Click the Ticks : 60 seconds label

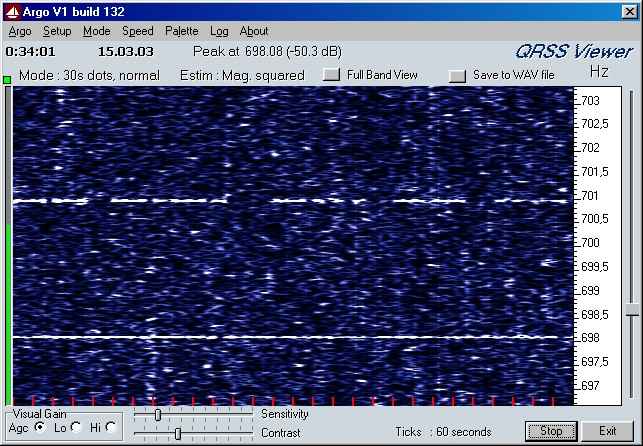(x=443, y=432)
